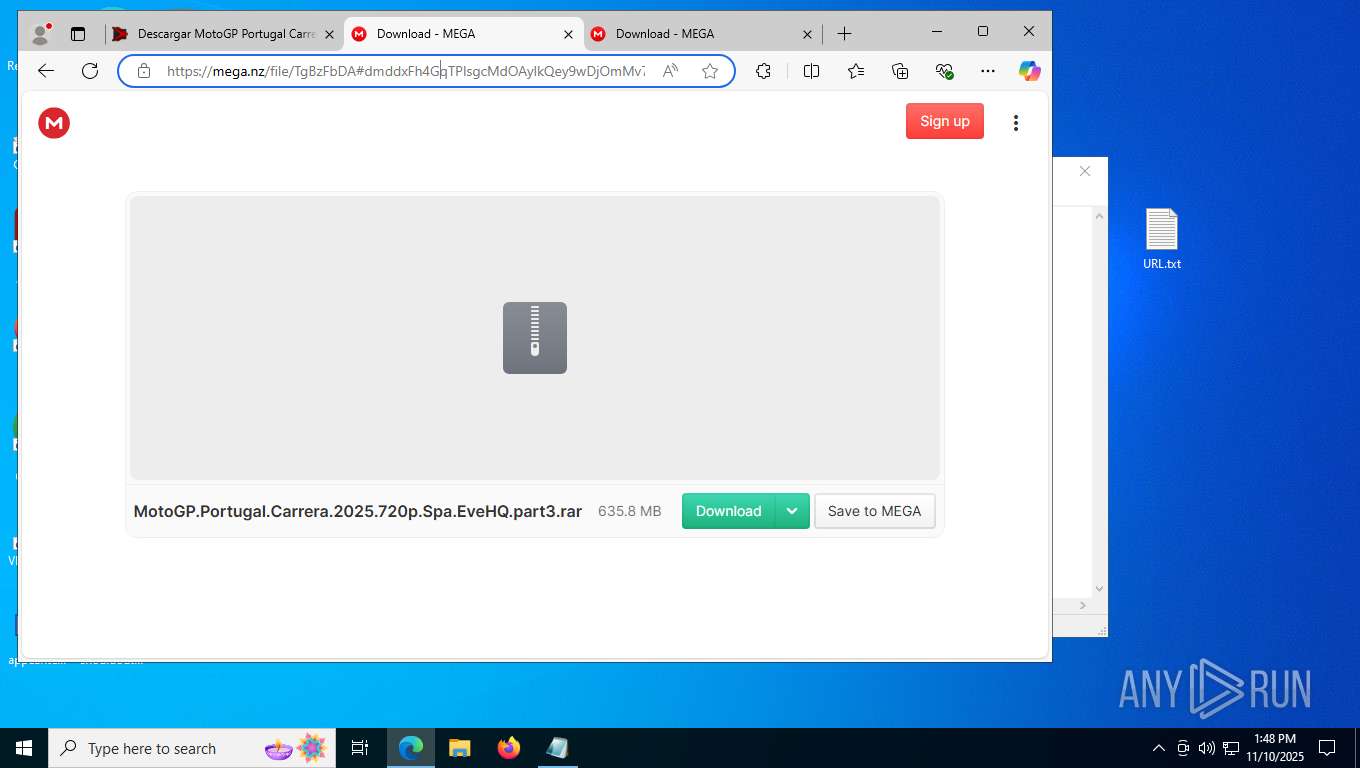
Task: Close the last Download - MEGA tab
Action: pyautogui.click(x=807, y=34)
